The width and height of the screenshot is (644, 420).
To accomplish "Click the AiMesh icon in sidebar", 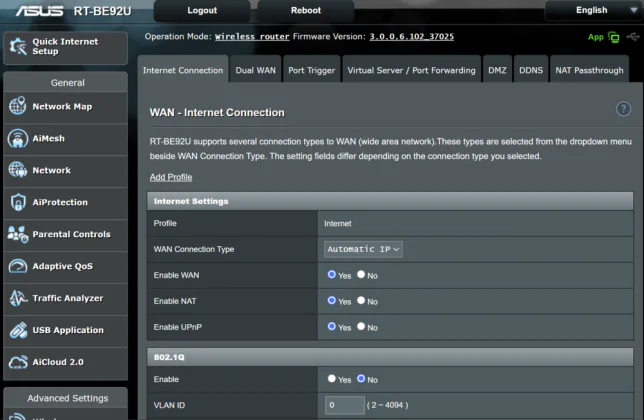I will tap(18, 138).
